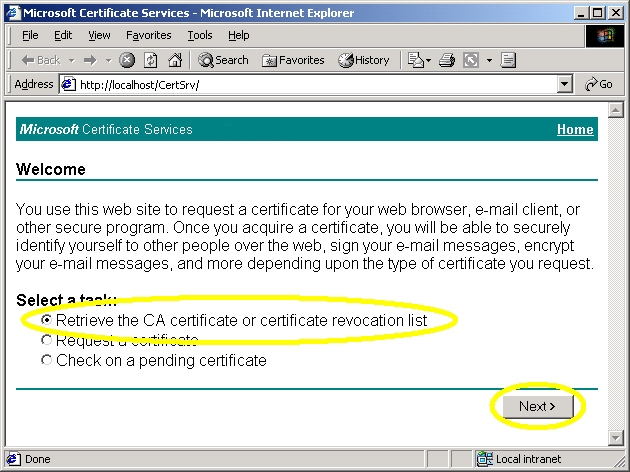Open the View menu
The image size is (630, 472).
(x=99, y=35)
